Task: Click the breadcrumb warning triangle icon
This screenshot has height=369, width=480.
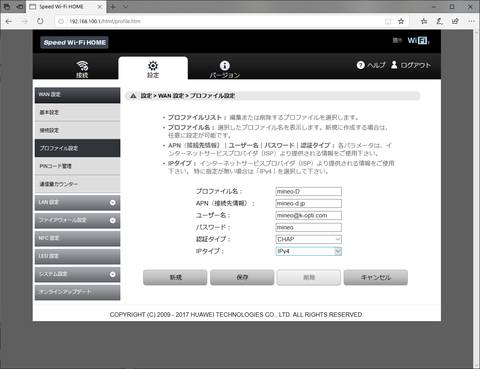Action: pyautogui.click(x=133, y=96)
